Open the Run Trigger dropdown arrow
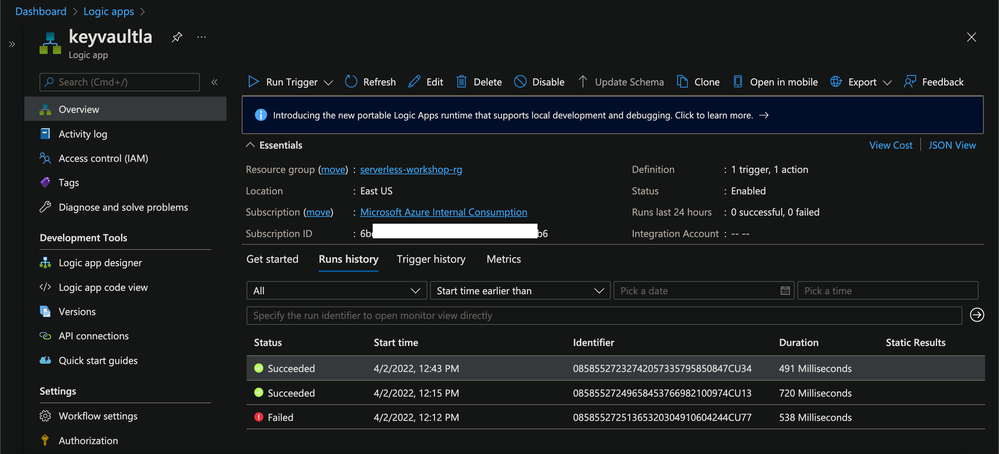The height and width of the screenshot is (454, 999). pos(329,82)
